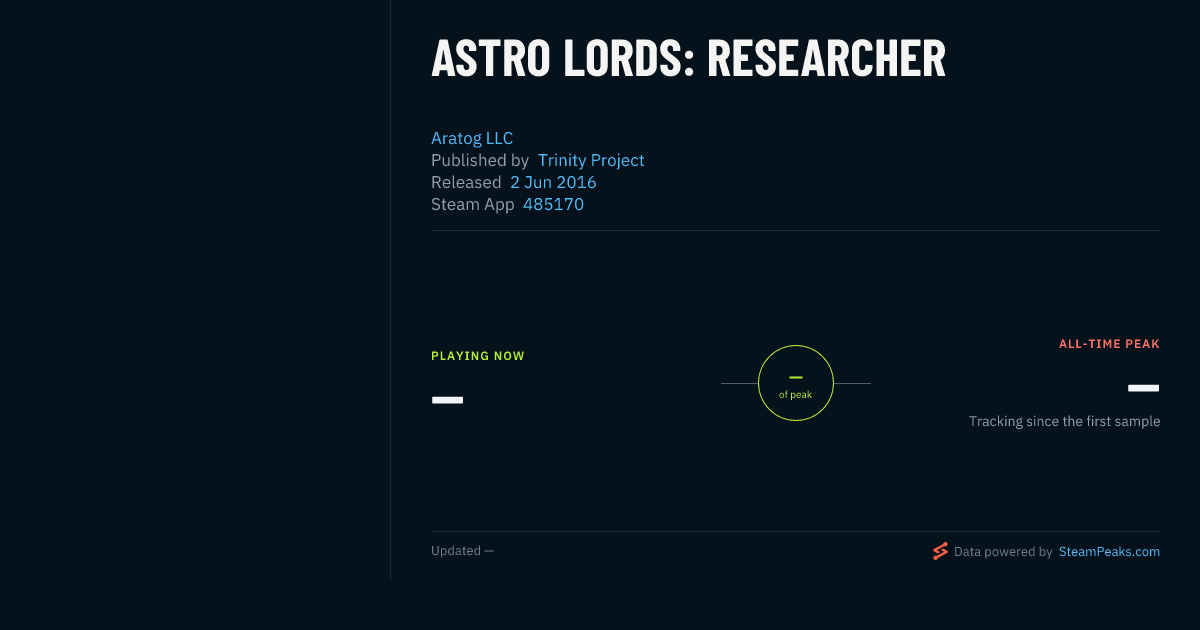Image resolution: width=1200 pixels, height=630 pixels.
Task: Click the Updated timestamp text
Action: point(462,551)
